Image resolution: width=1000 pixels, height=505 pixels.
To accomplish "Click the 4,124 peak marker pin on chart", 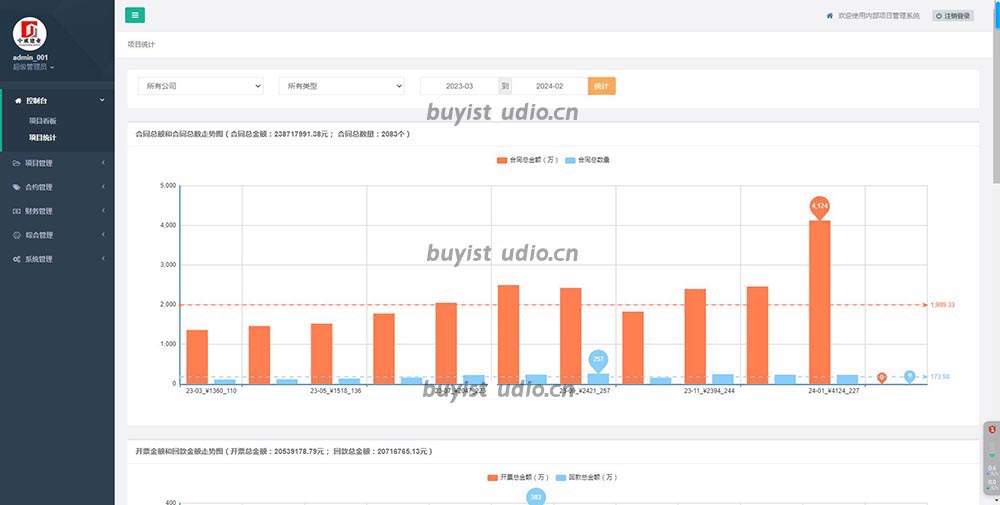I will 819,206.
